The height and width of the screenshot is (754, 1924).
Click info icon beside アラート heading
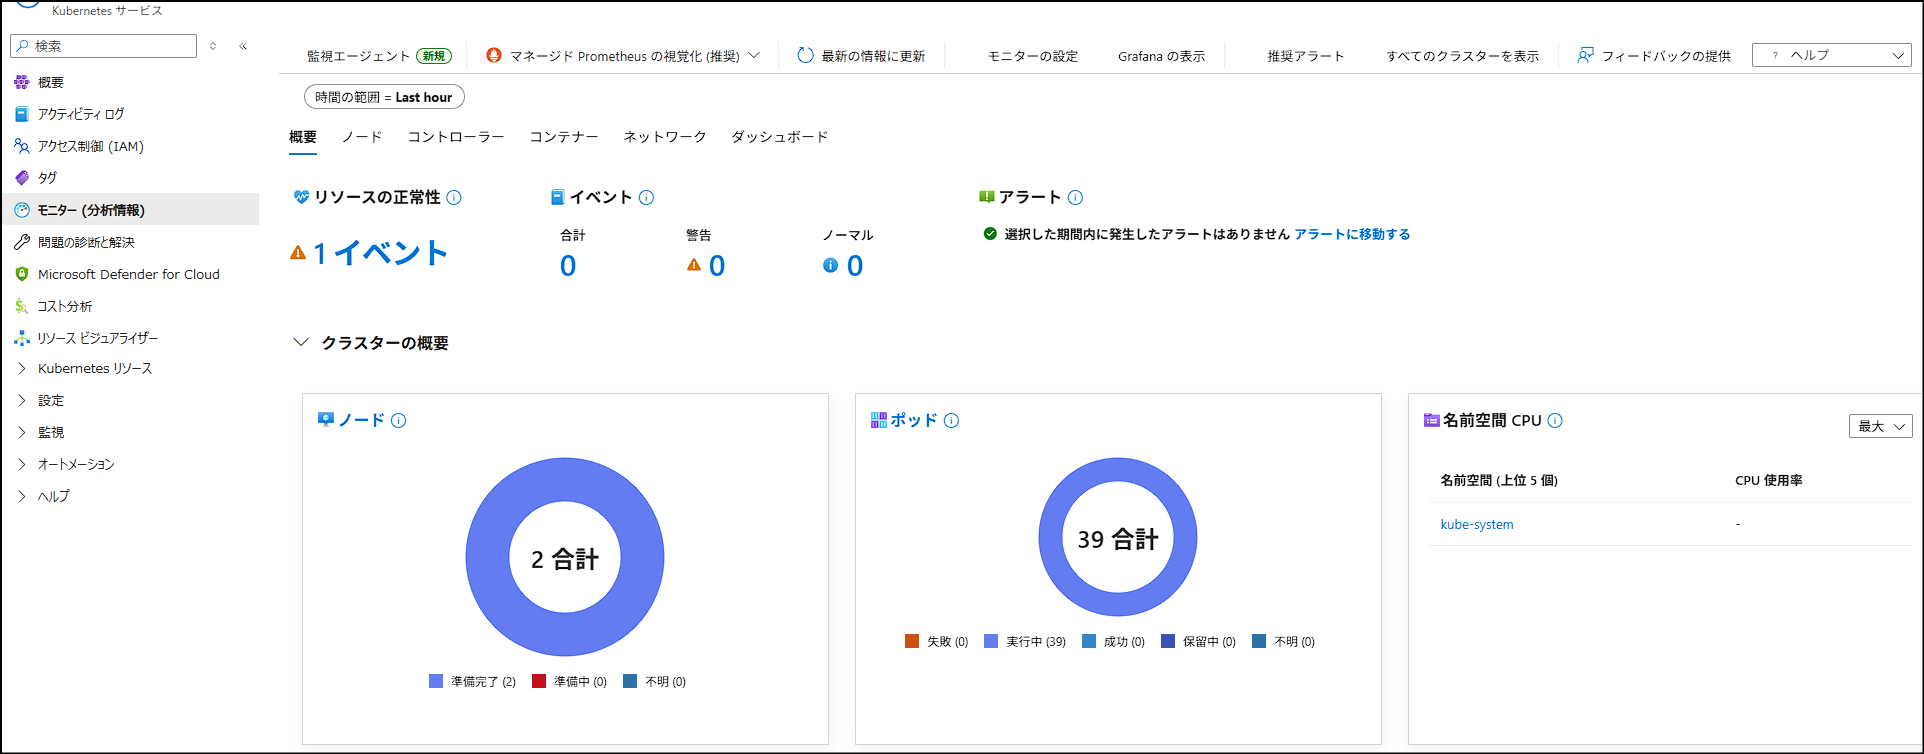coord(1075,197)
